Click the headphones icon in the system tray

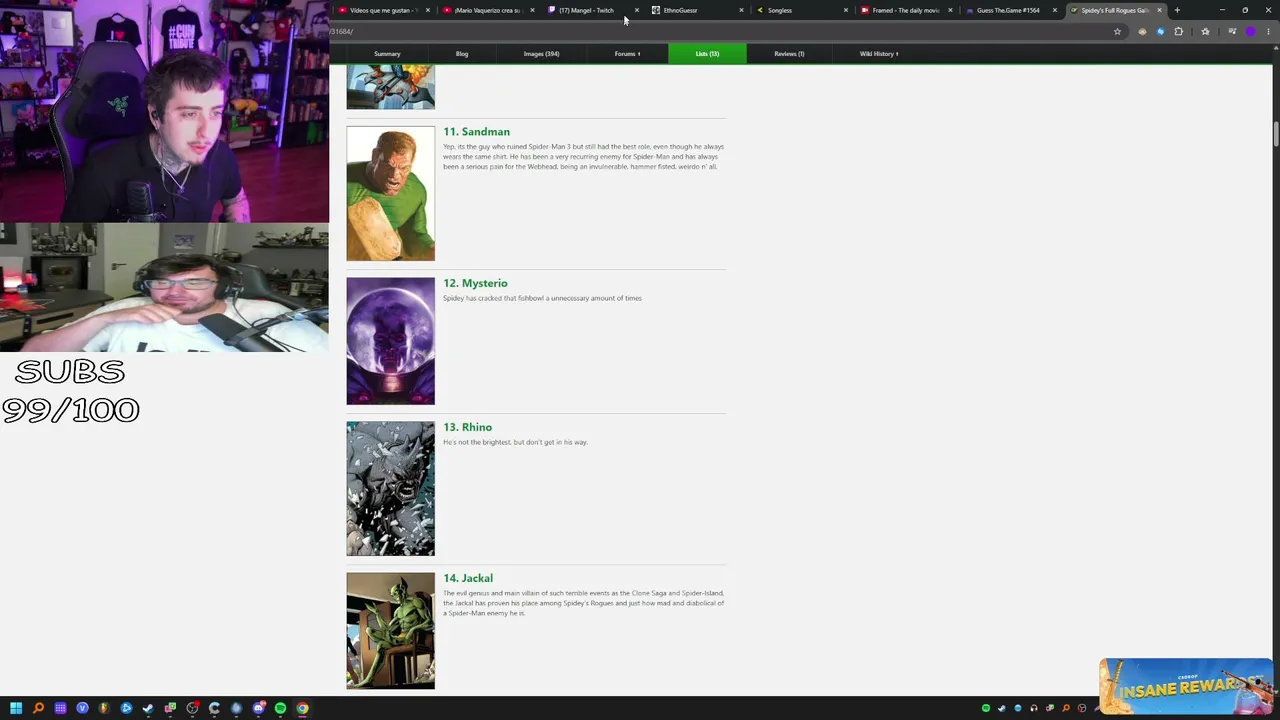coord(1034,708)
